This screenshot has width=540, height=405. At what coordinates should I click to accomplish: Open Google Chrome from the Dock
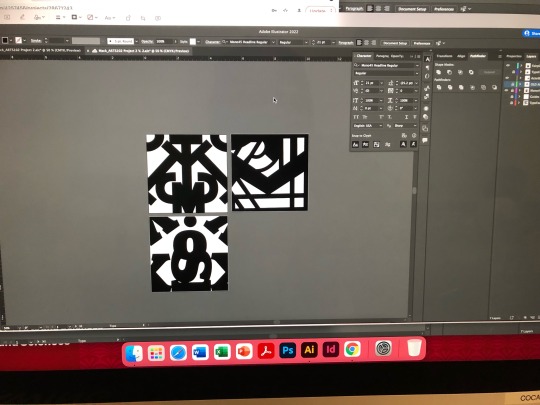click(352, 350)
